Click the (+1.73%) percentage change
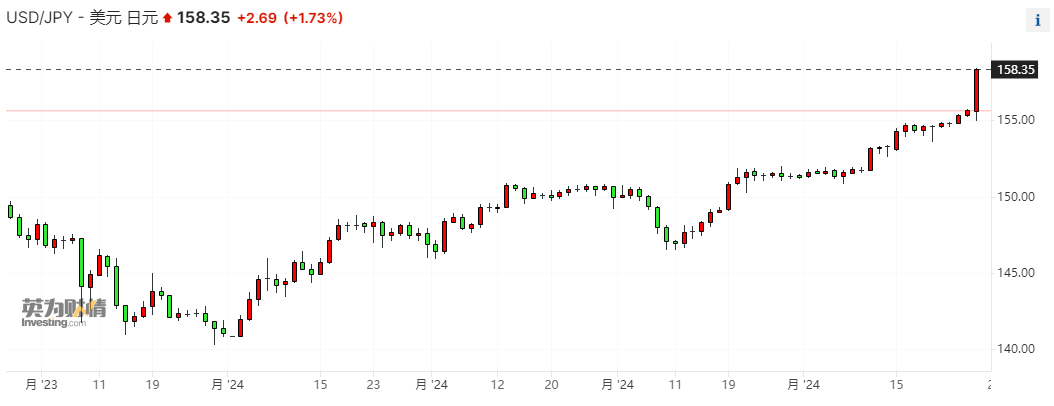The image size is (1054, 406). [313, 18]
